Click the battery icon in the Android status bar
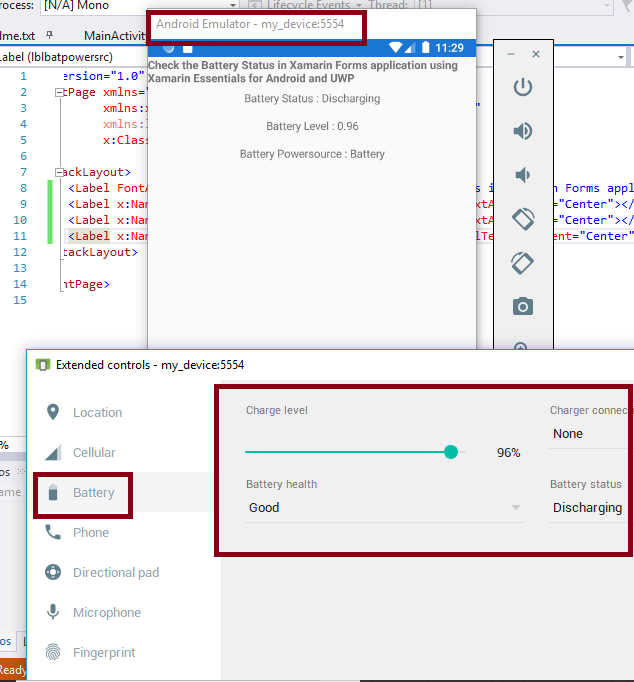 coord(426,47)
